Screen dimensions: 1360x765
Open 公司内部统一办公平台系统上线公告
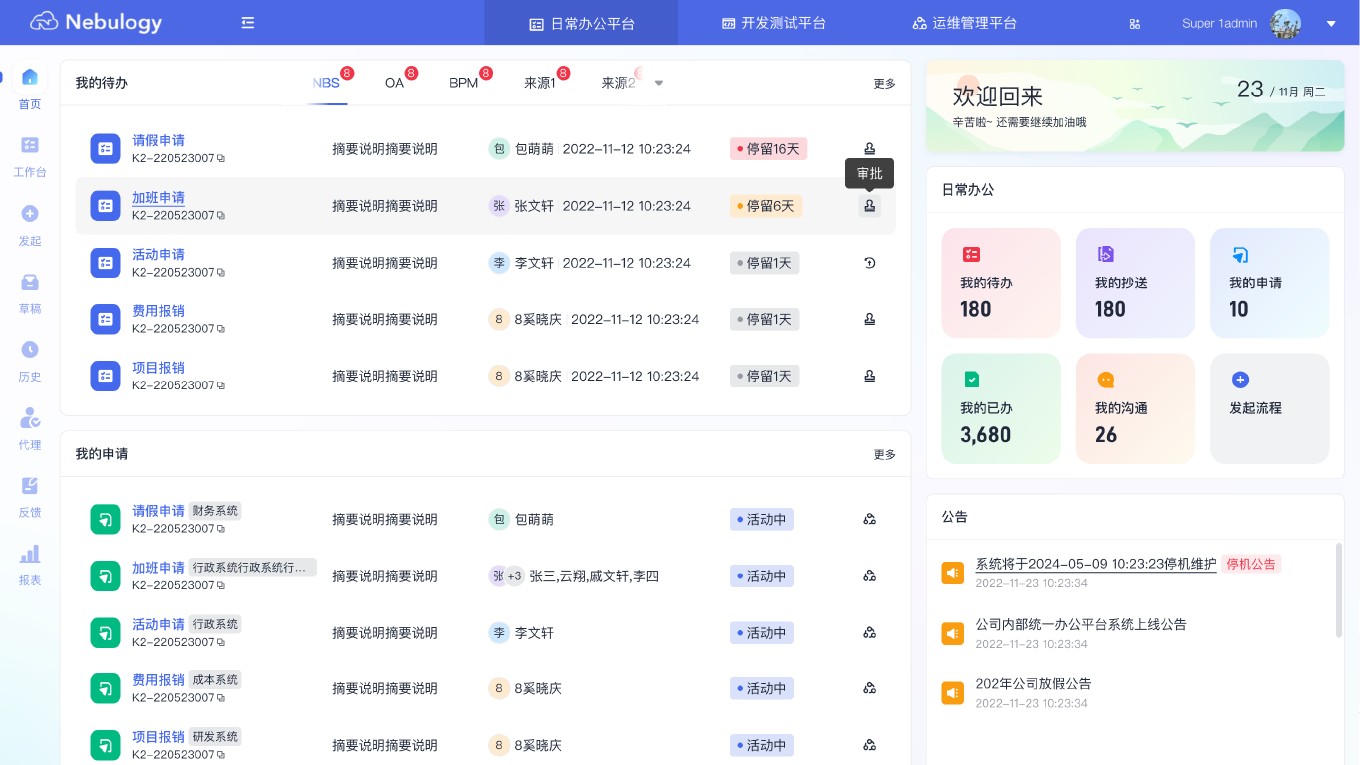1081,624
